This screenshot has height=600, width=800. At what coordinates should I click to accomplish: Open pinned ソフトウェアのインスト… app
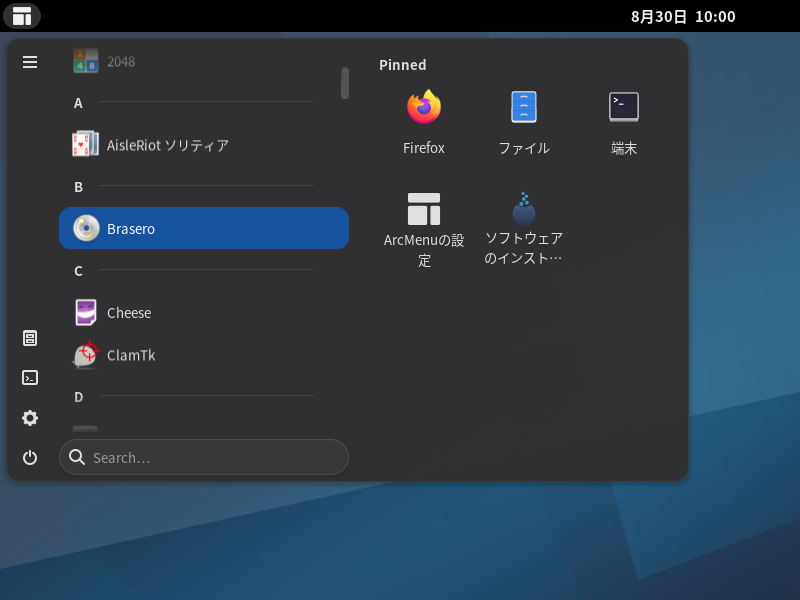point(523,229)
